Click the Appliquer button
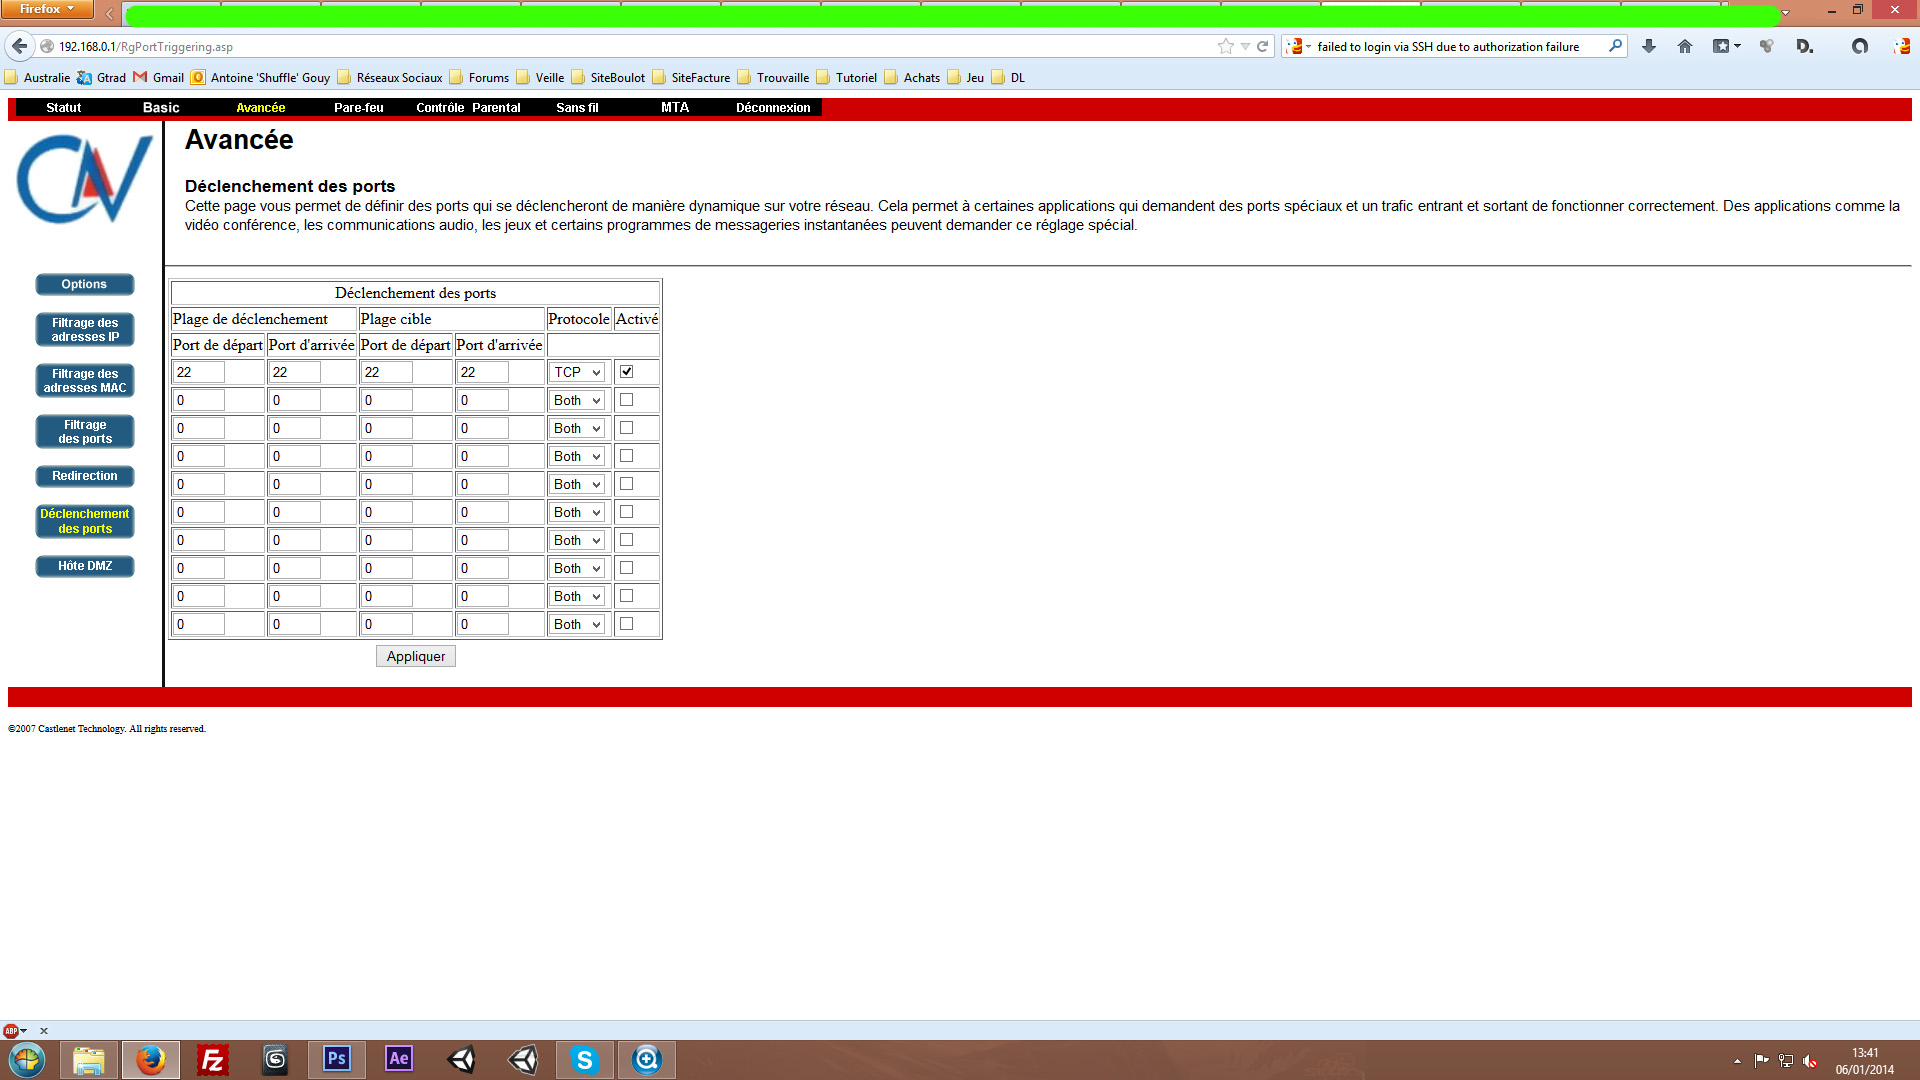The width and height of the screenshot is (1920, 1080). [416, 656]
